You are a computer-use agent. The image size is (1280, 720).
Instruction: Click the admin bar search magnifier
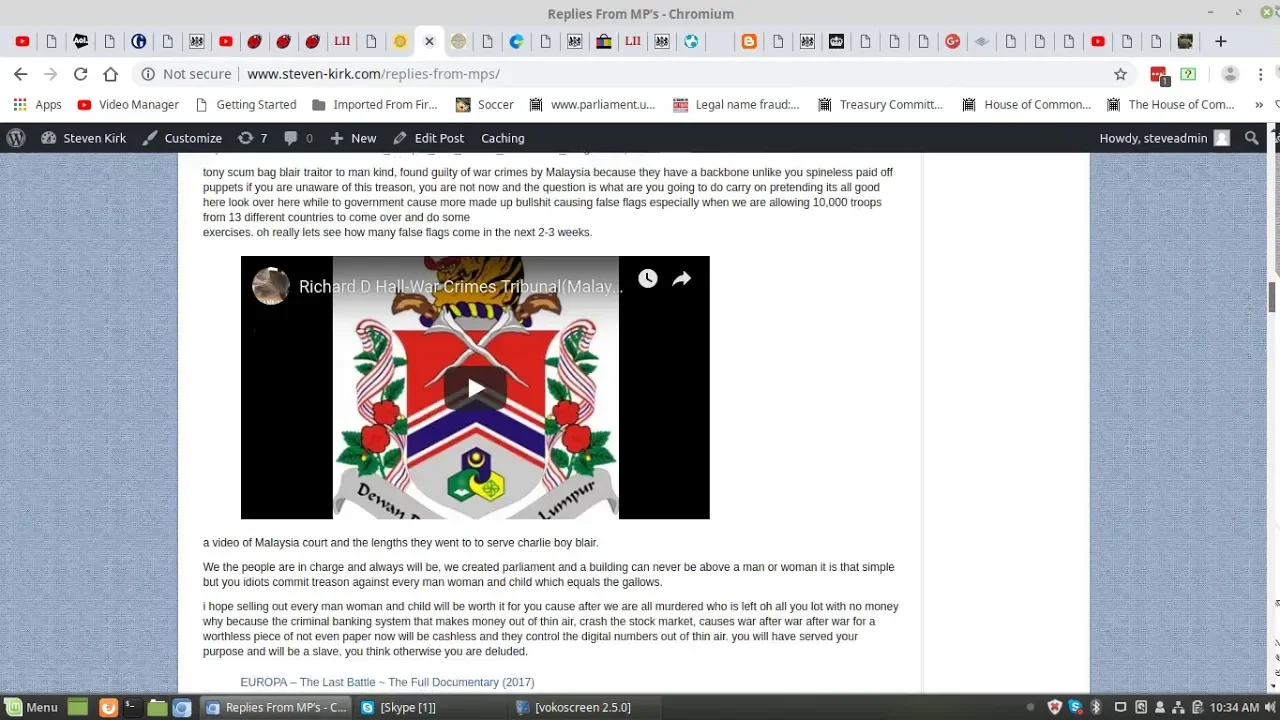click(1252, 138)
